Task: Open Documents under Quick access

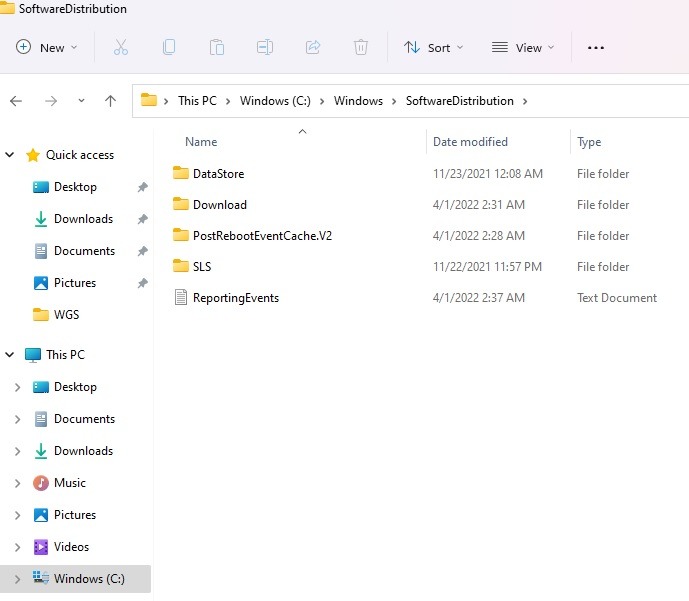Action: [x=84, y=251]
